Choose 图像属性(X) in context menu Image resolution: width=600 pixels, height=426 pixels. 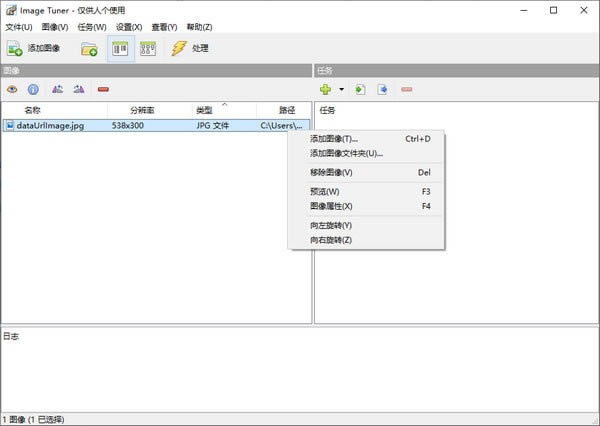tap(366, 206)
